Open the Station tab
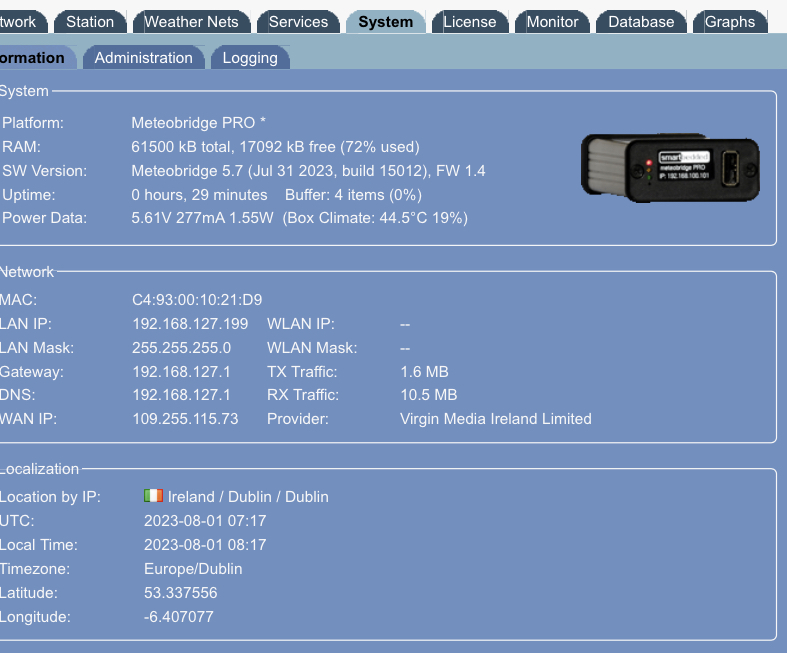Image resolution: width=787 pixels, height=653 pixels. tap(90, 22)
